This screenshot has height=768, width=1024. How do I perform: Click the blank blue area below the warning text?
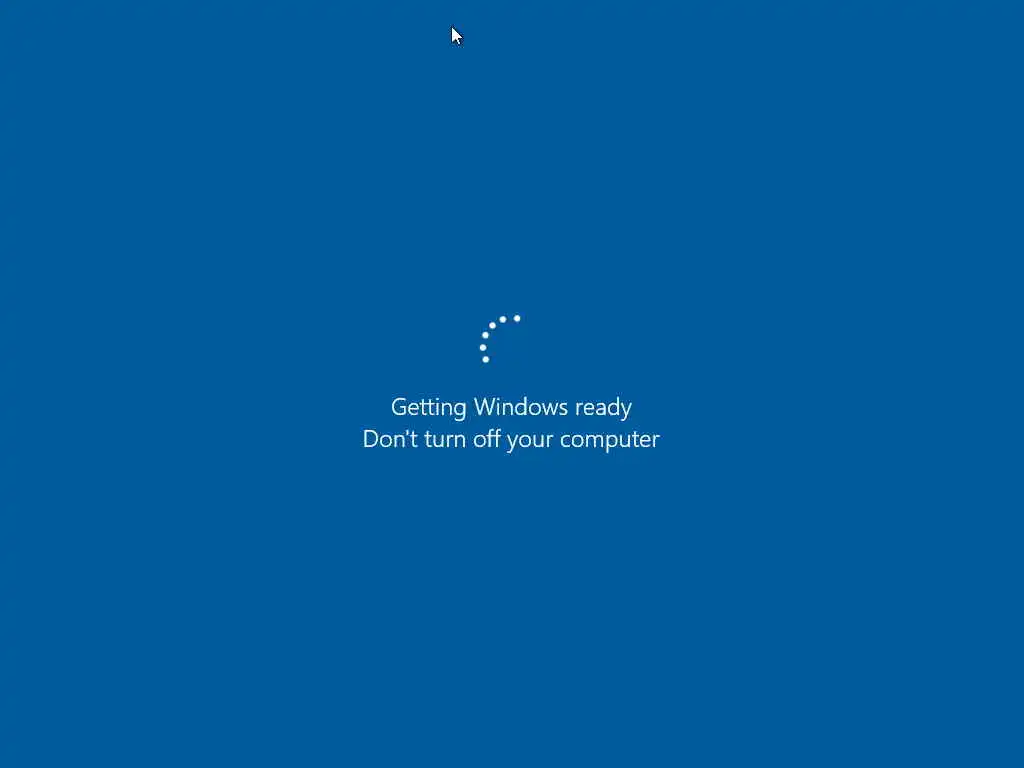[511, 588]
